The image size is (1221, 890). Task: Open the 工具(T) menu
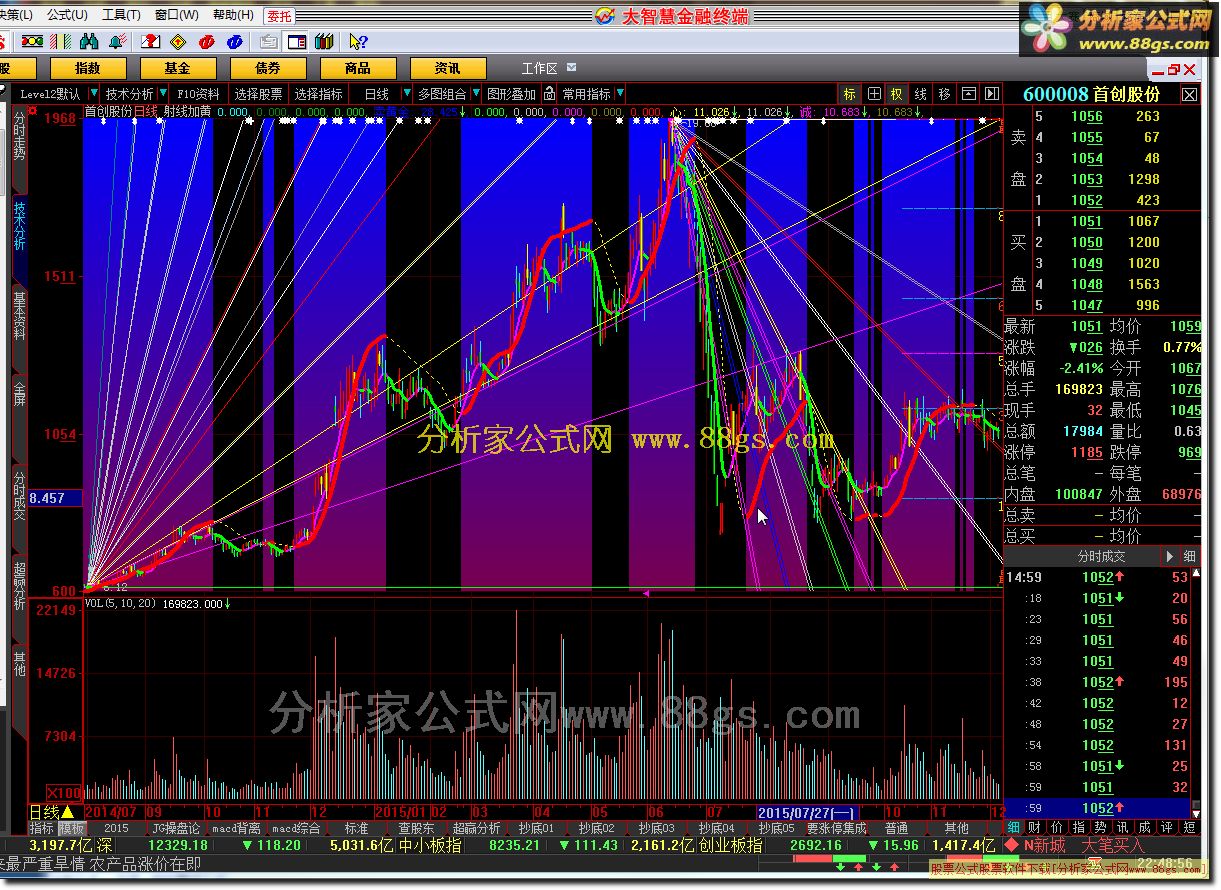[121, 15]
